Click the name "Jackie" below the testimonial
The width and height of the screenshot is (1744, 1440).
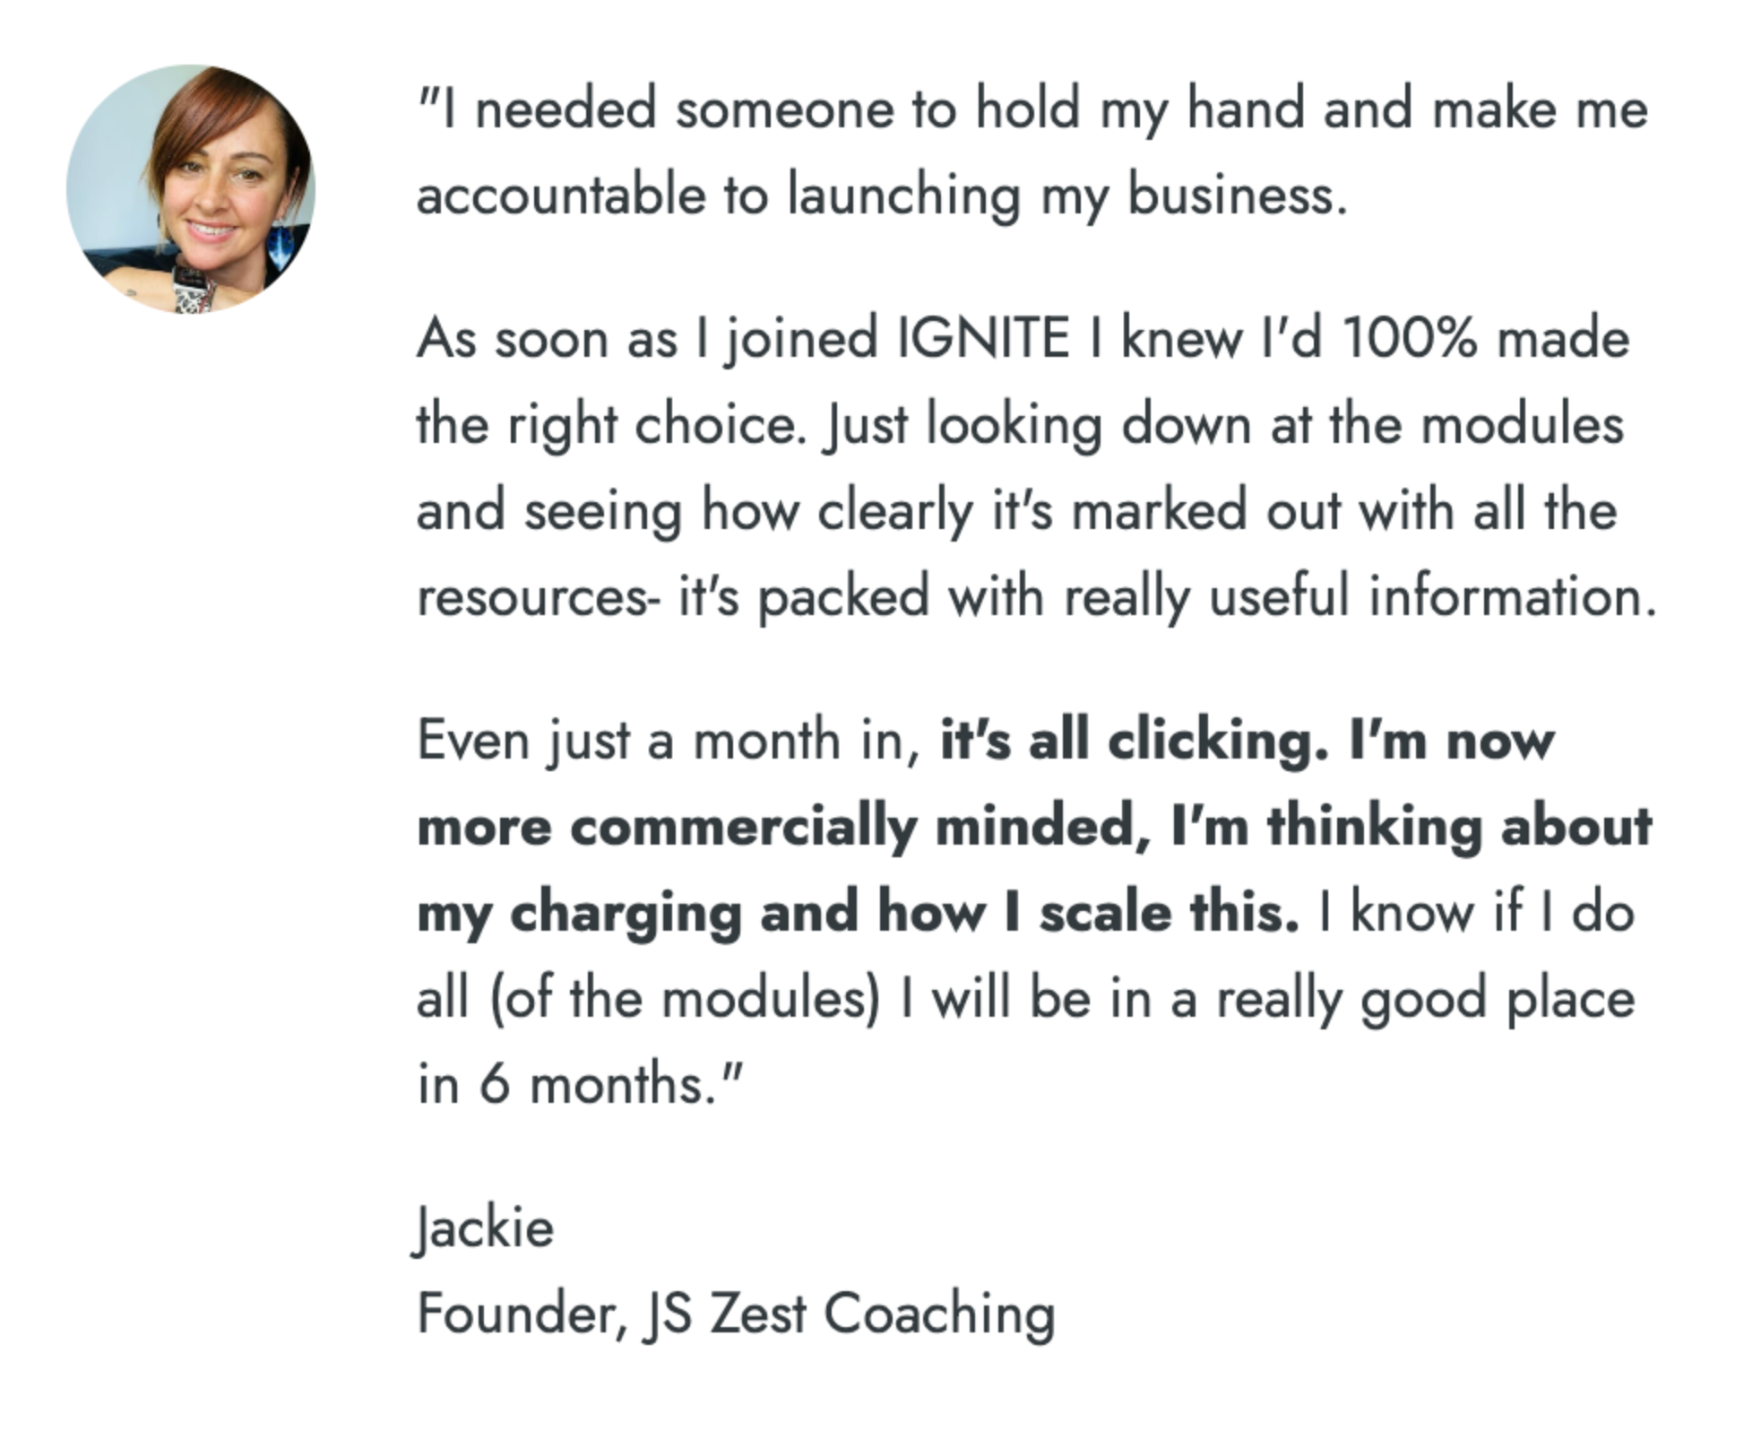tap(484, 1227)
